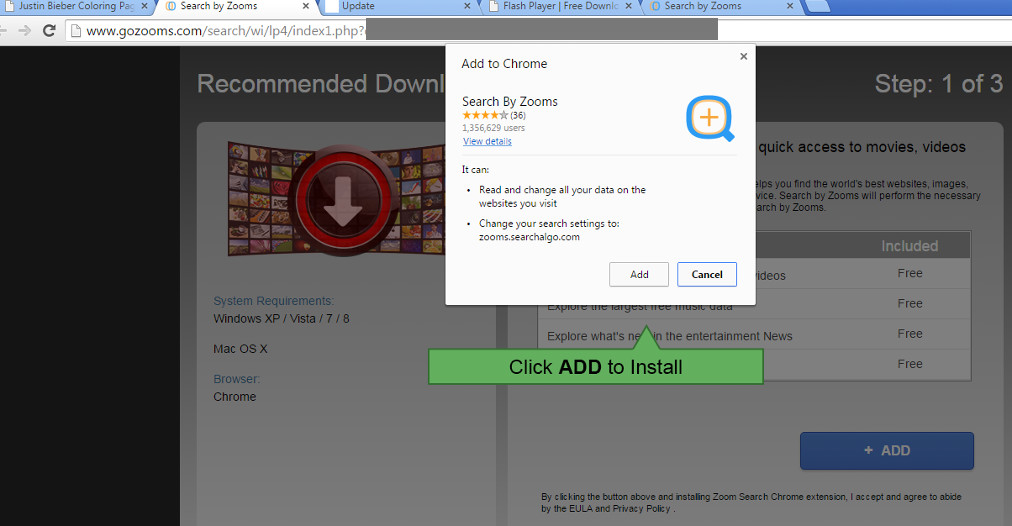Click the 'Step: 1 of 3' text

[938, 84]
